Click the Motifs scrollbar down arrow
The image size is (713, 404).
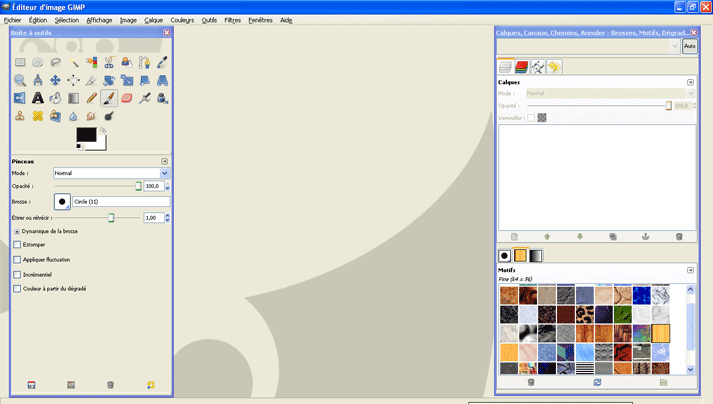click(690, 369)
